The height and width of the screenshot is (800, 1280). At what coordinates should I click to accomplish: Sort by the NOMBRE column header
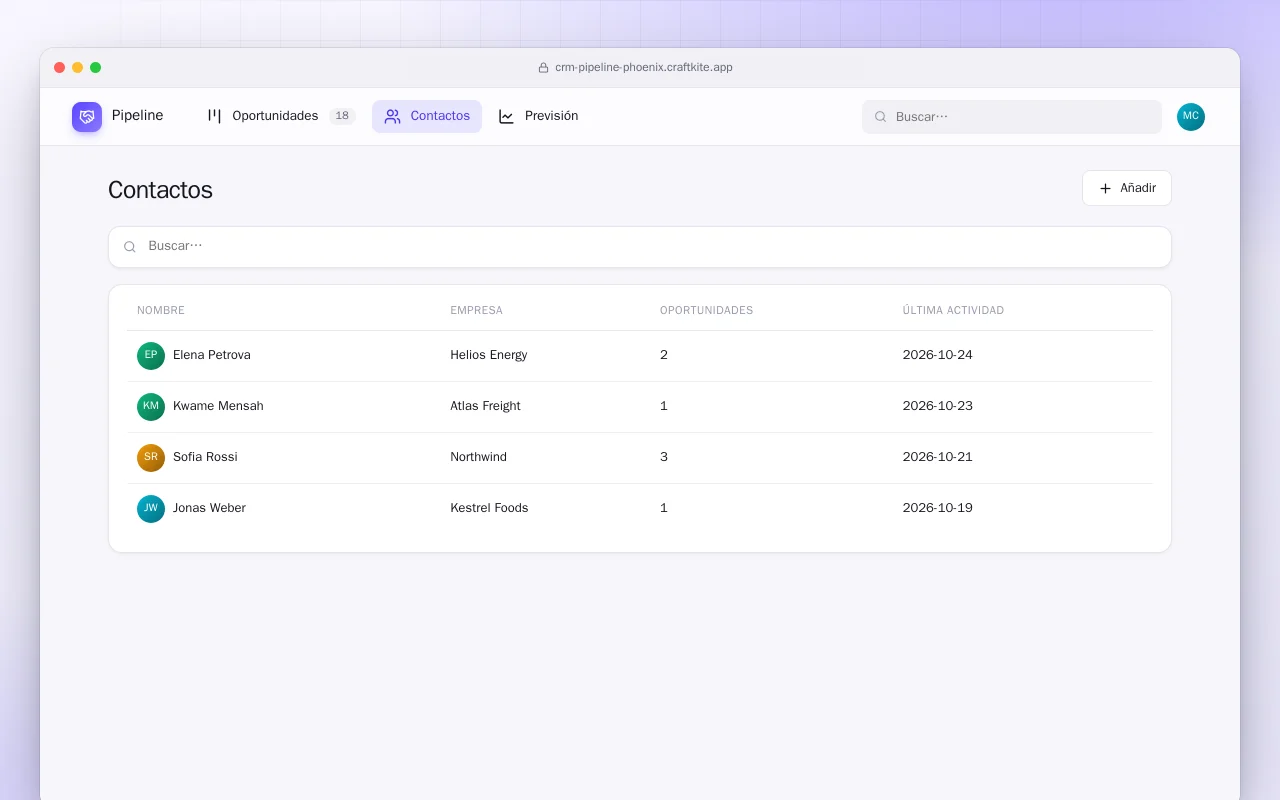click(x=161, y=310)
